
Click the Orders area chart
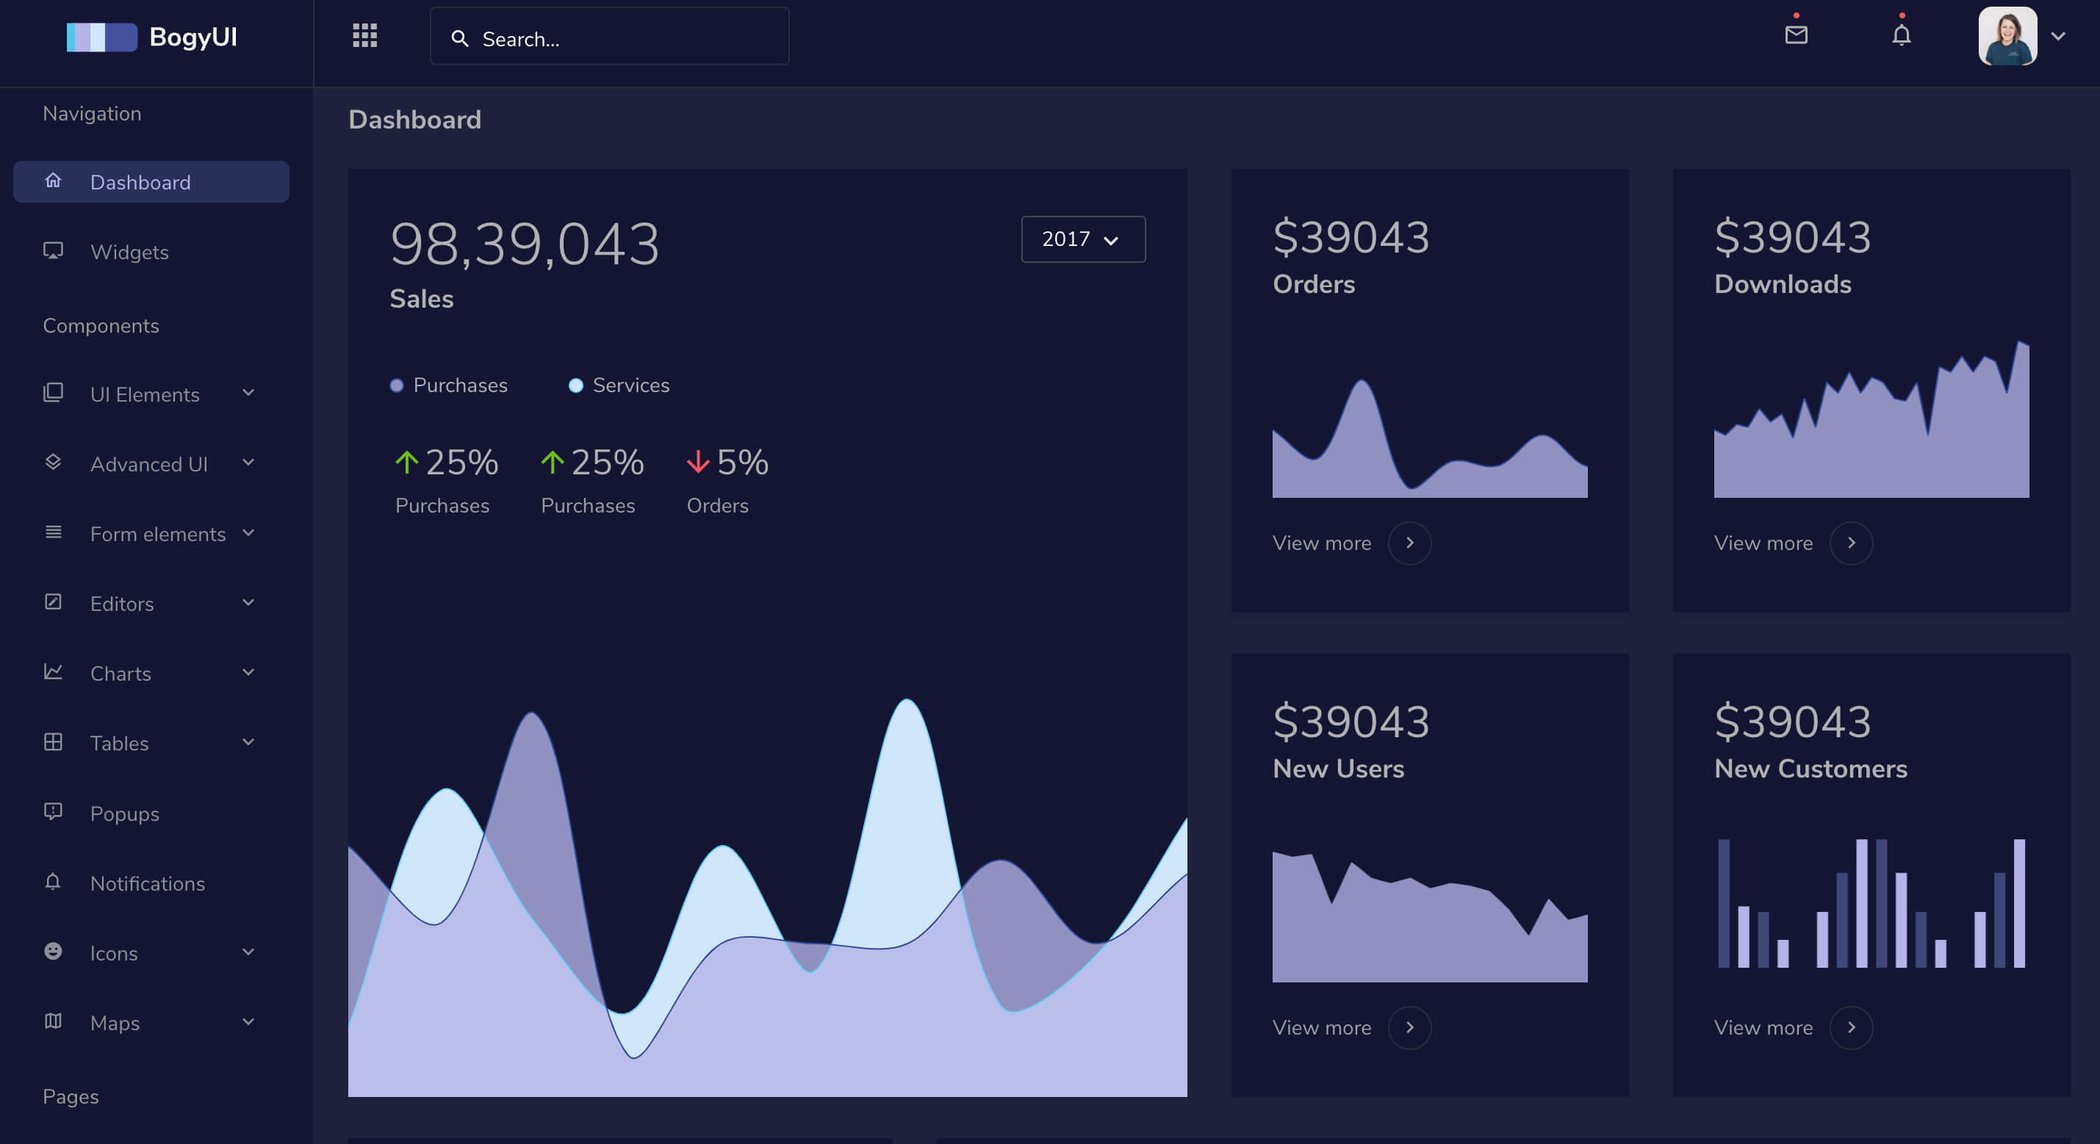click(1429, 438)
